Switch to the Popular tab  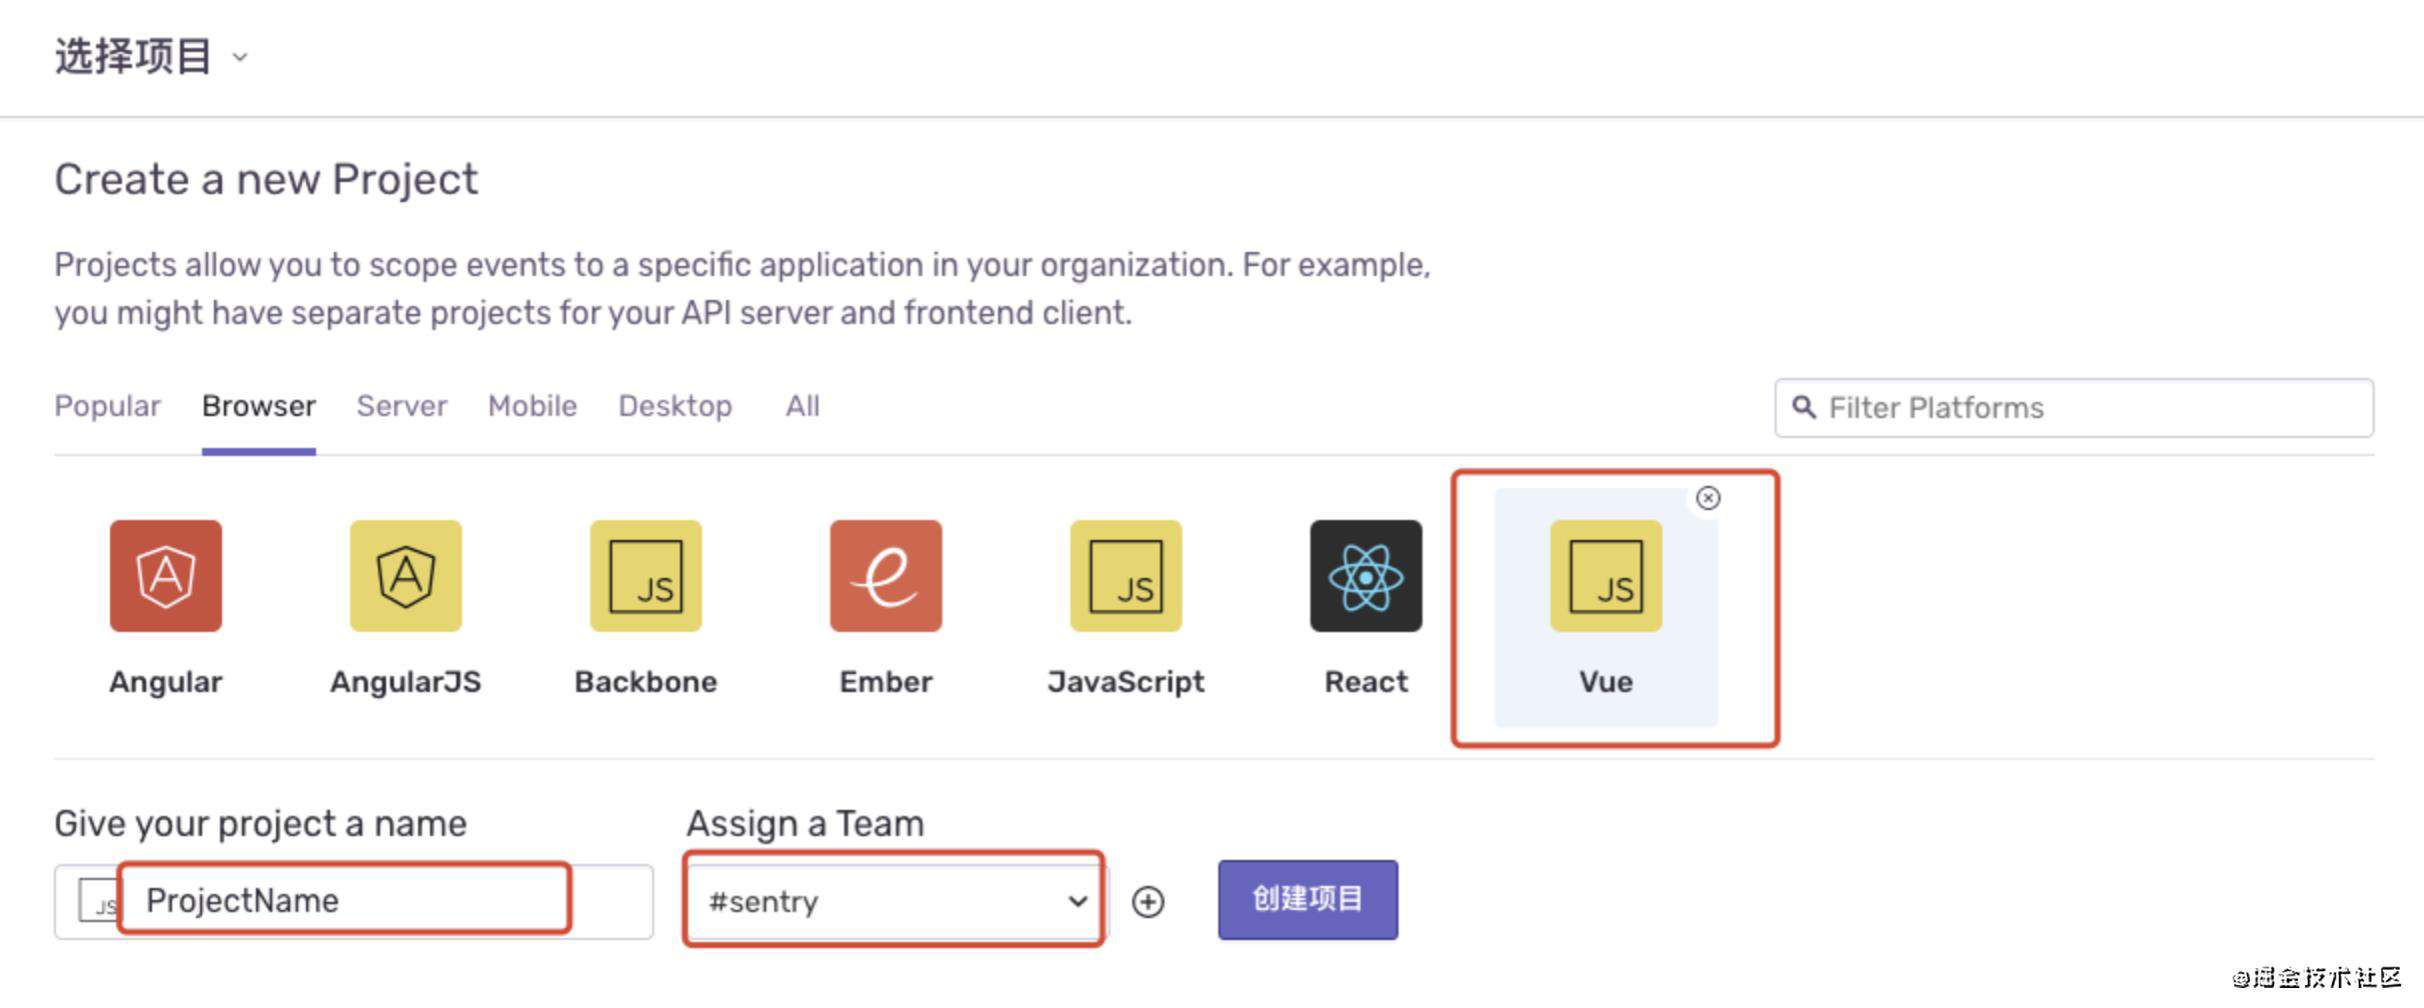pos(107,406)
